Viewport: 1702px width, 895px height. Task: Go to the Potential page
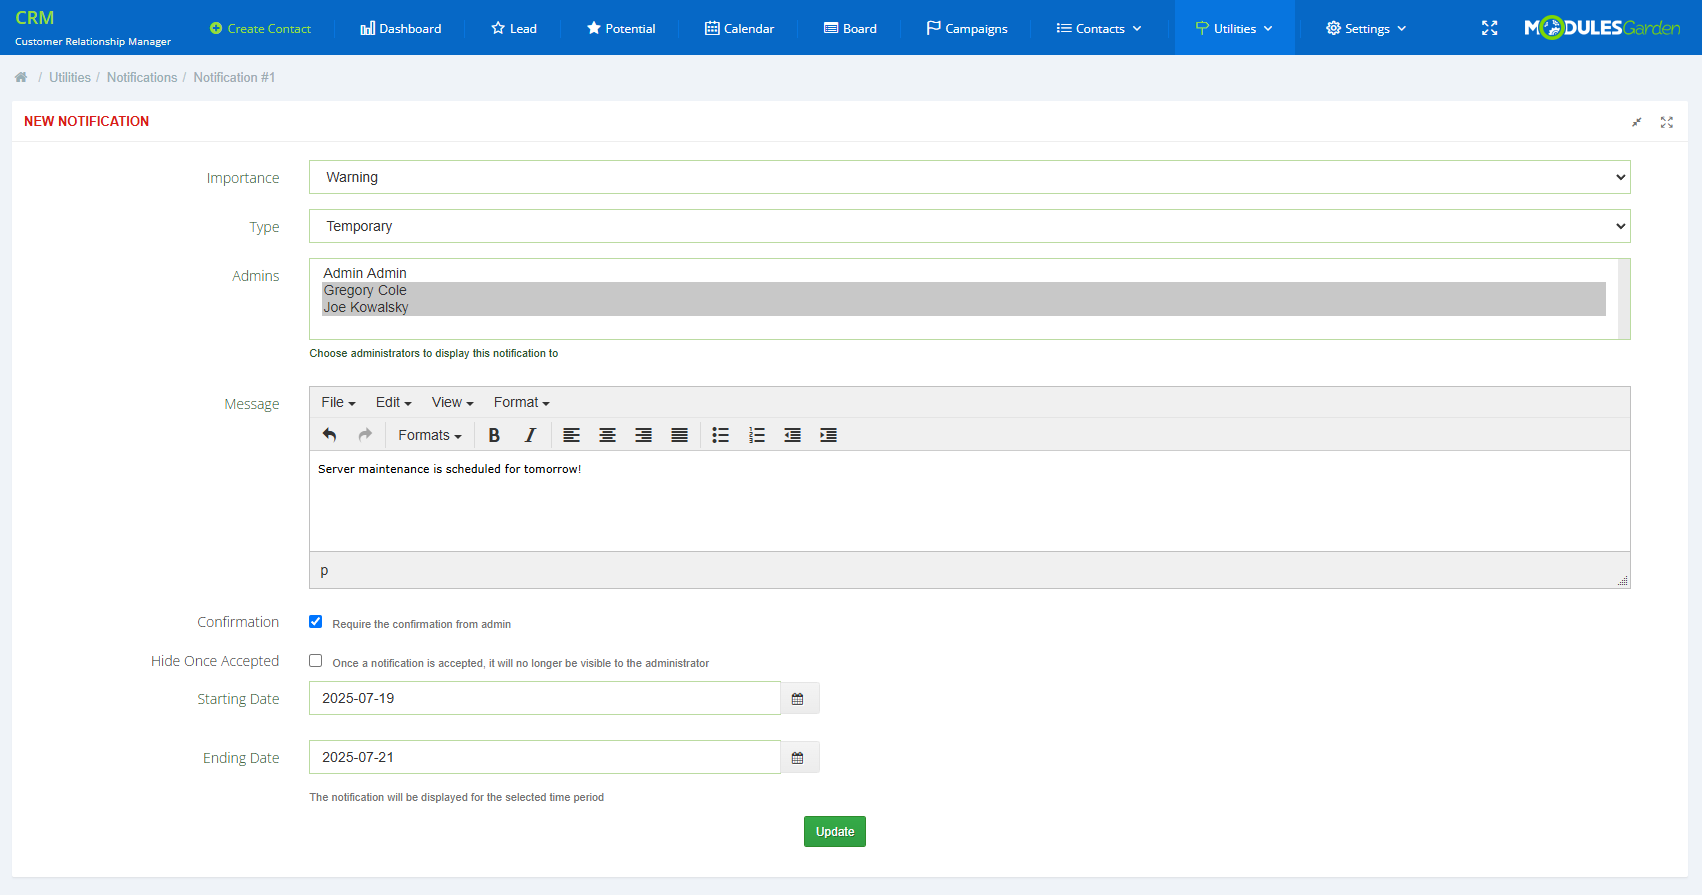621,28
